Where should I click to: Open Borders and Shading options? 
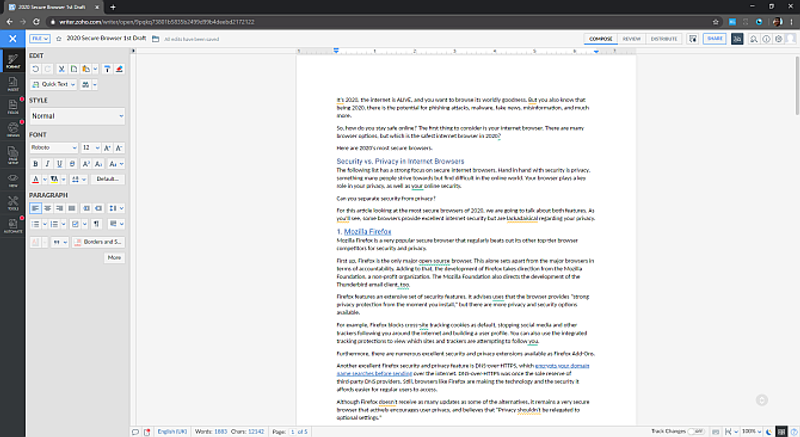(x=98, y=242)
